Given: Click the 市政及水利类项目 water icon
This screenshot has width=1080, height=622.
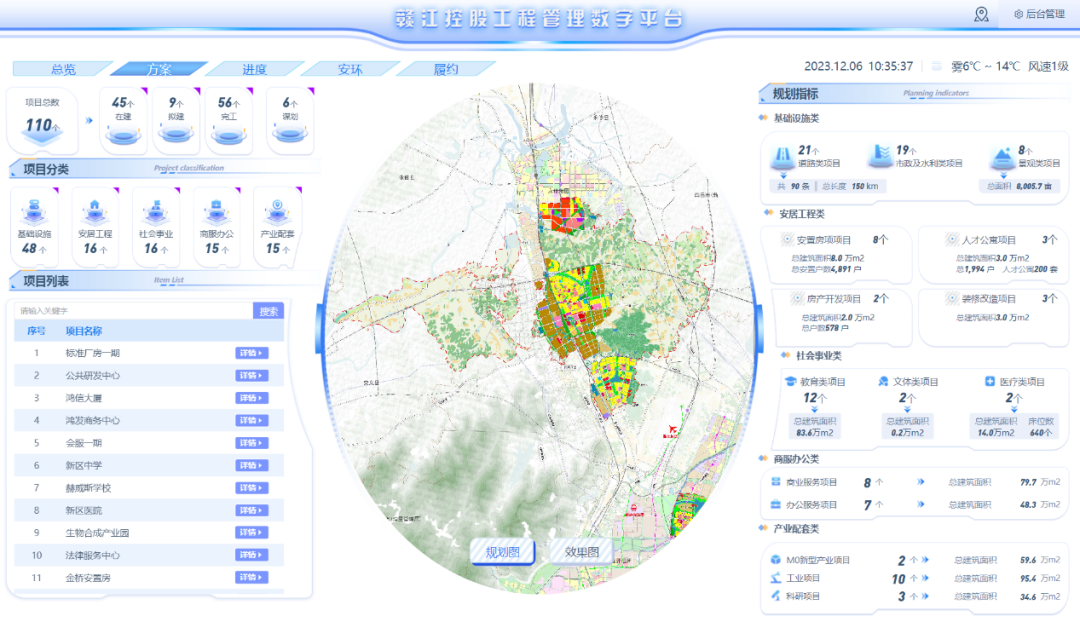Looking at the screenshot, I should click(879, 157).
